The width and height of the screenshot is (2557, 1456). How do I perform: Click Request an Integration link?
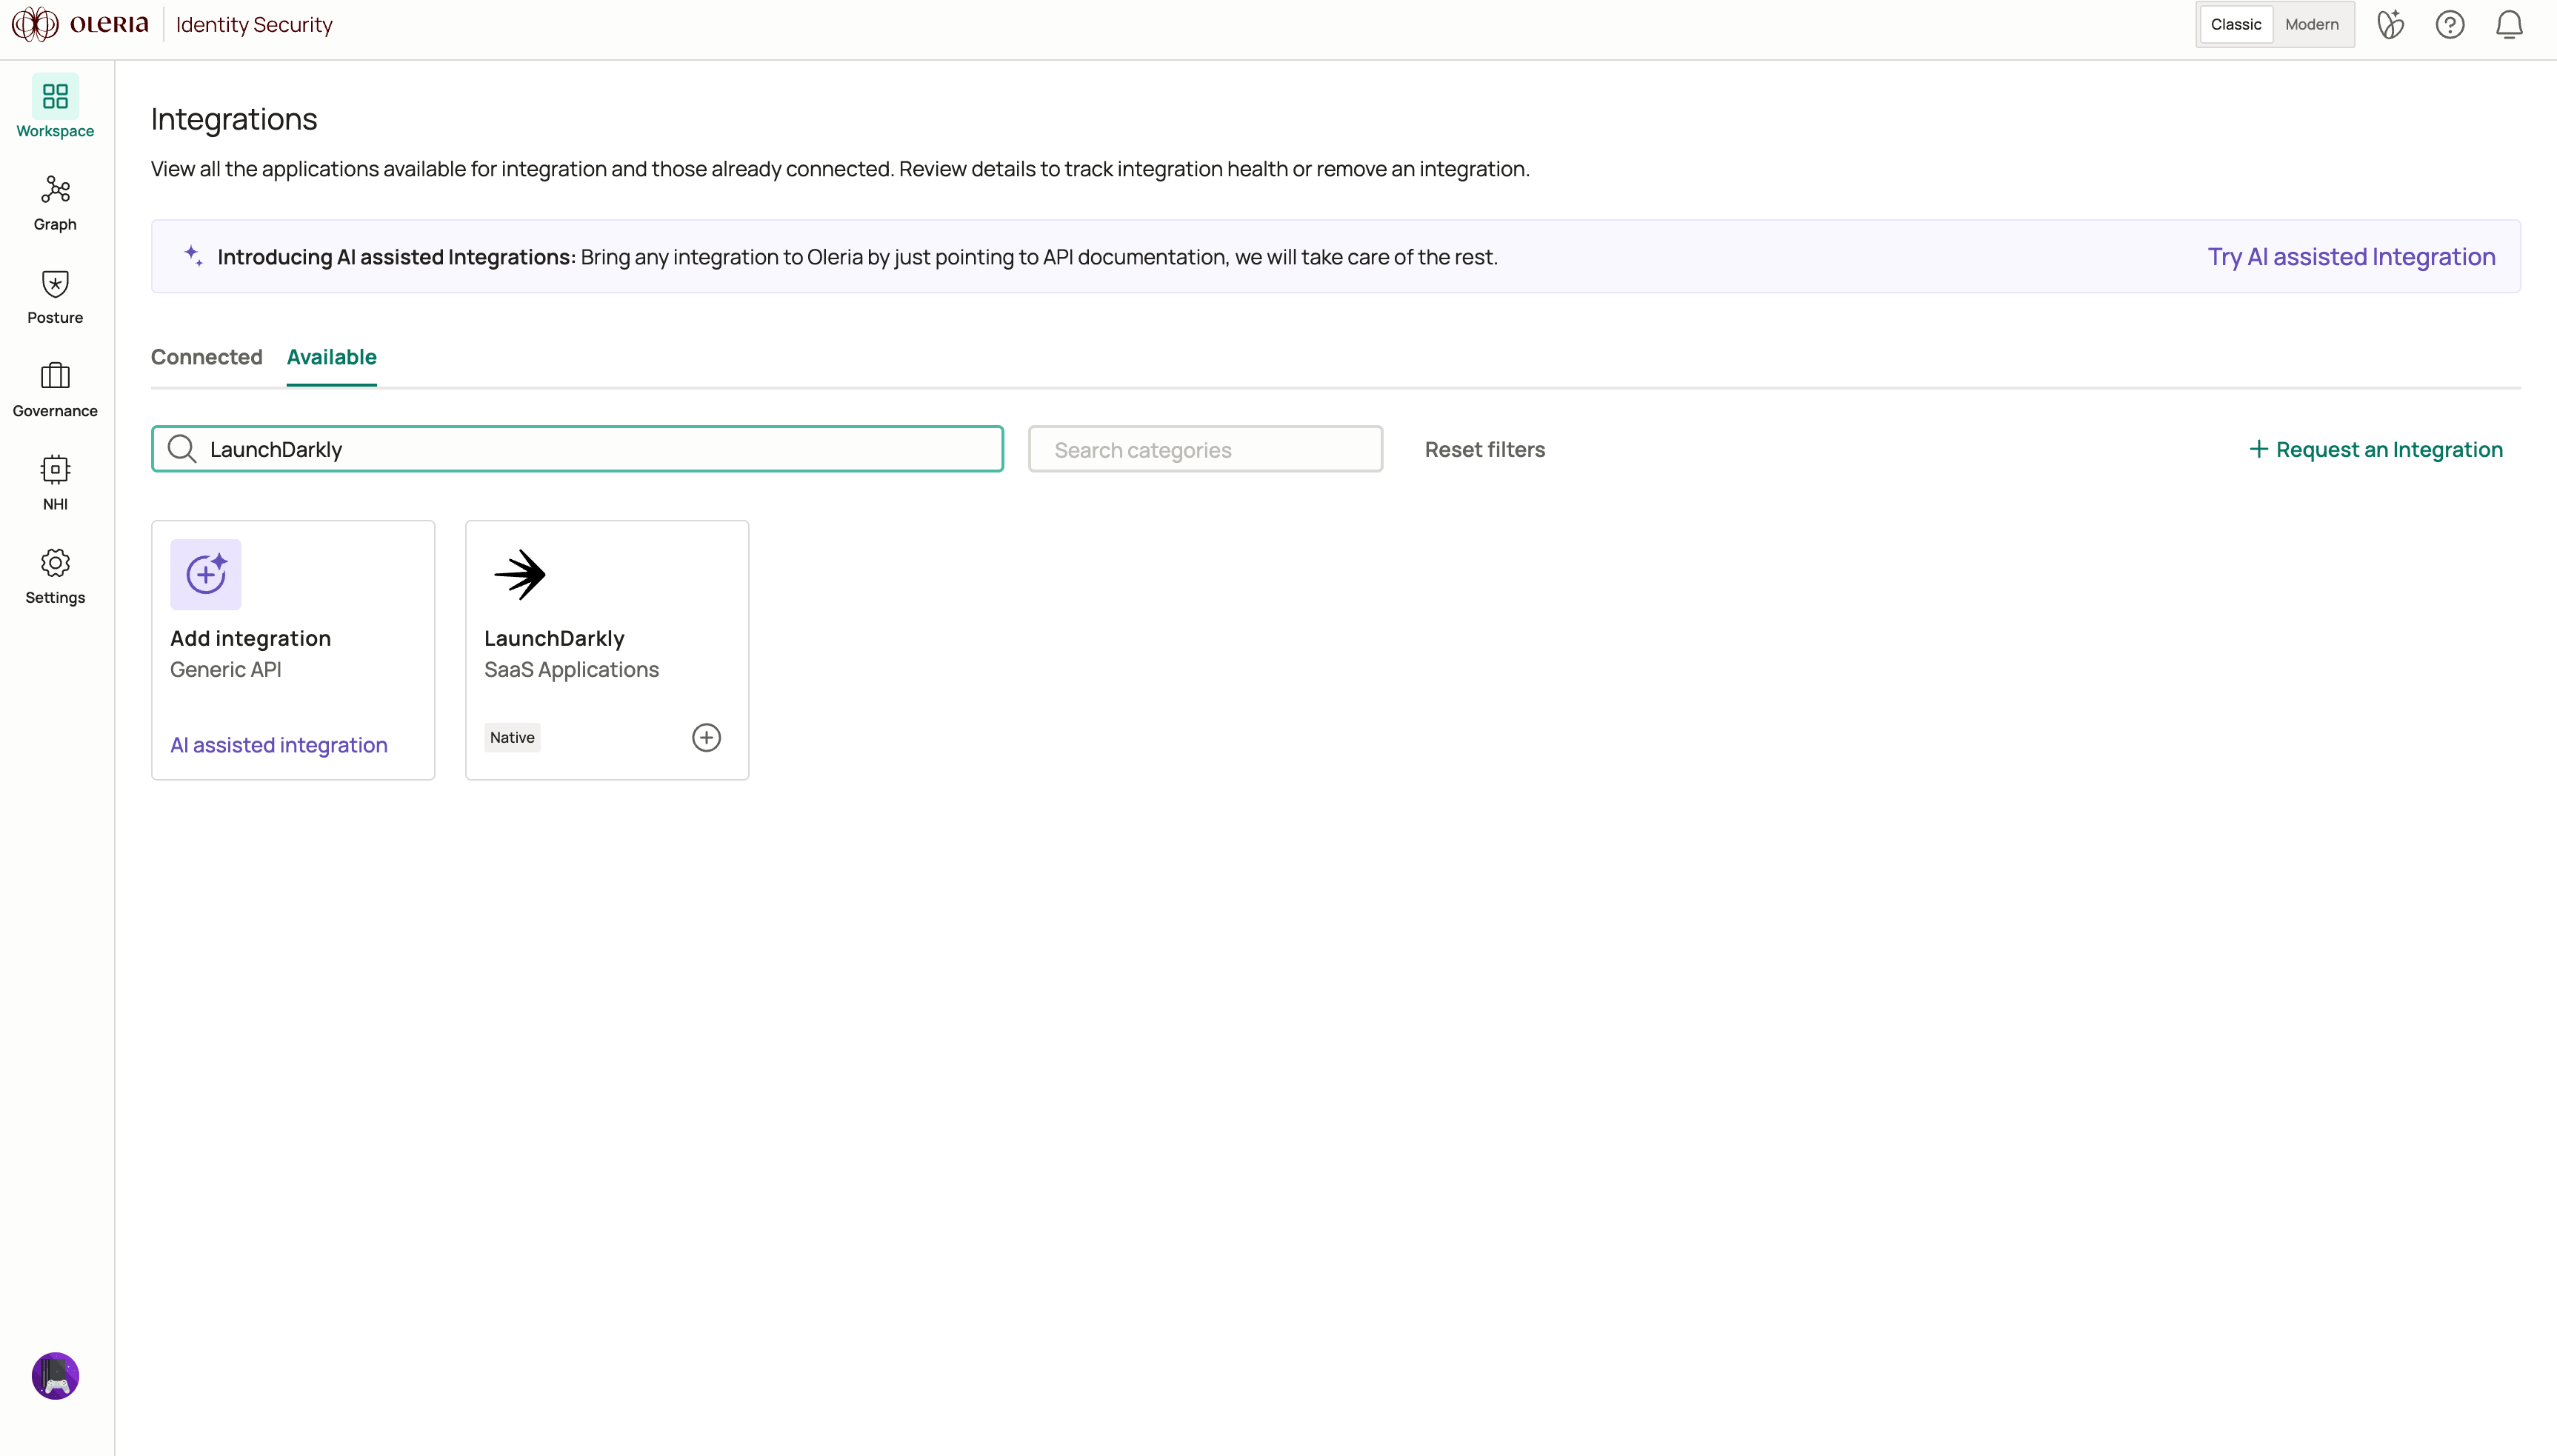[2375, 450]
